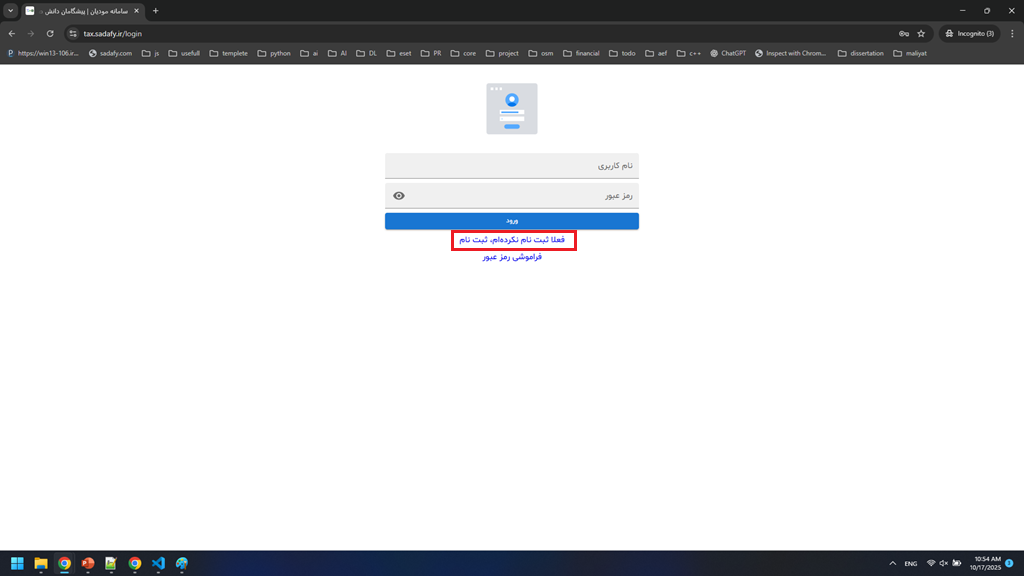Open the Chrome three-dot menu
Screen dimensions: 1024x576
click(1010, 33)
